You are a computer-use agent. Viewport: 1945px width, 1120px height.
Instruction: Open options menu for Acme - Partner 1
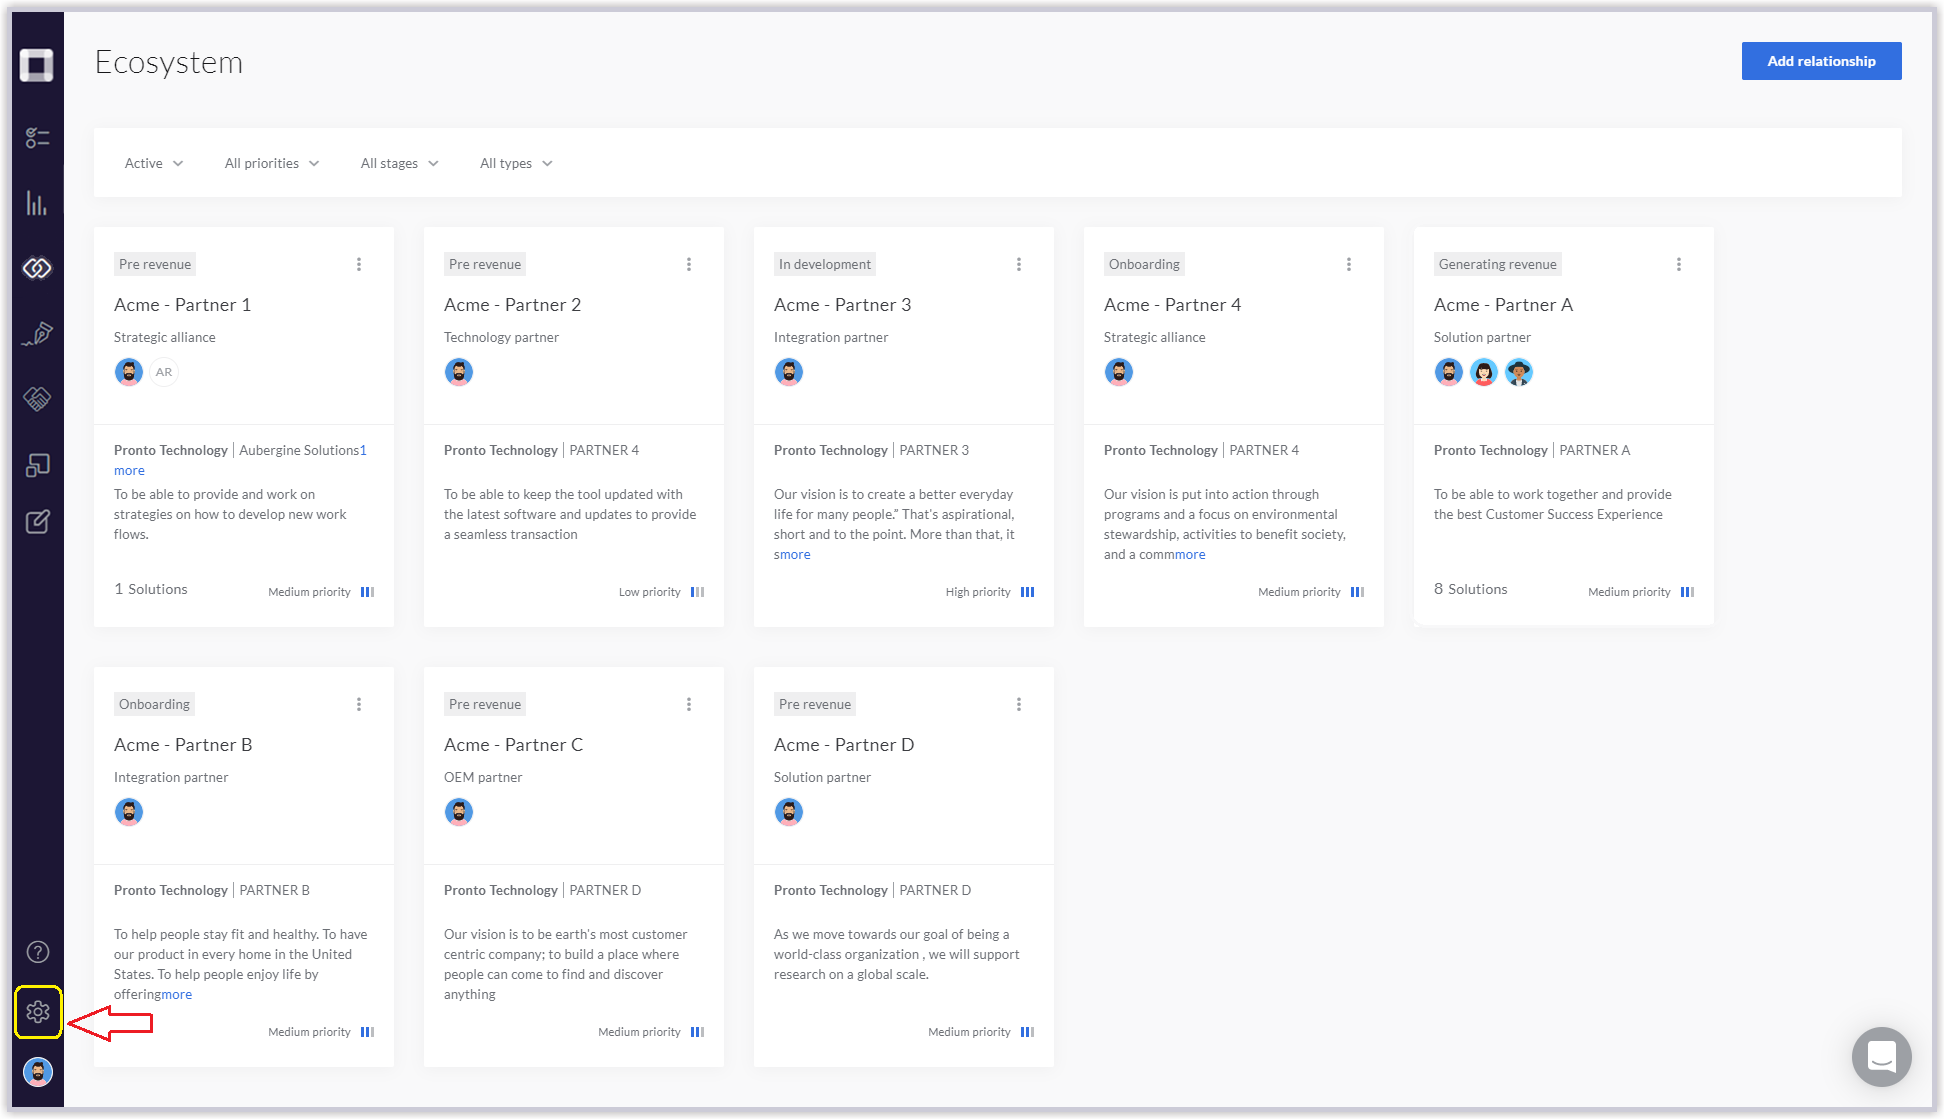coord(359,264)
